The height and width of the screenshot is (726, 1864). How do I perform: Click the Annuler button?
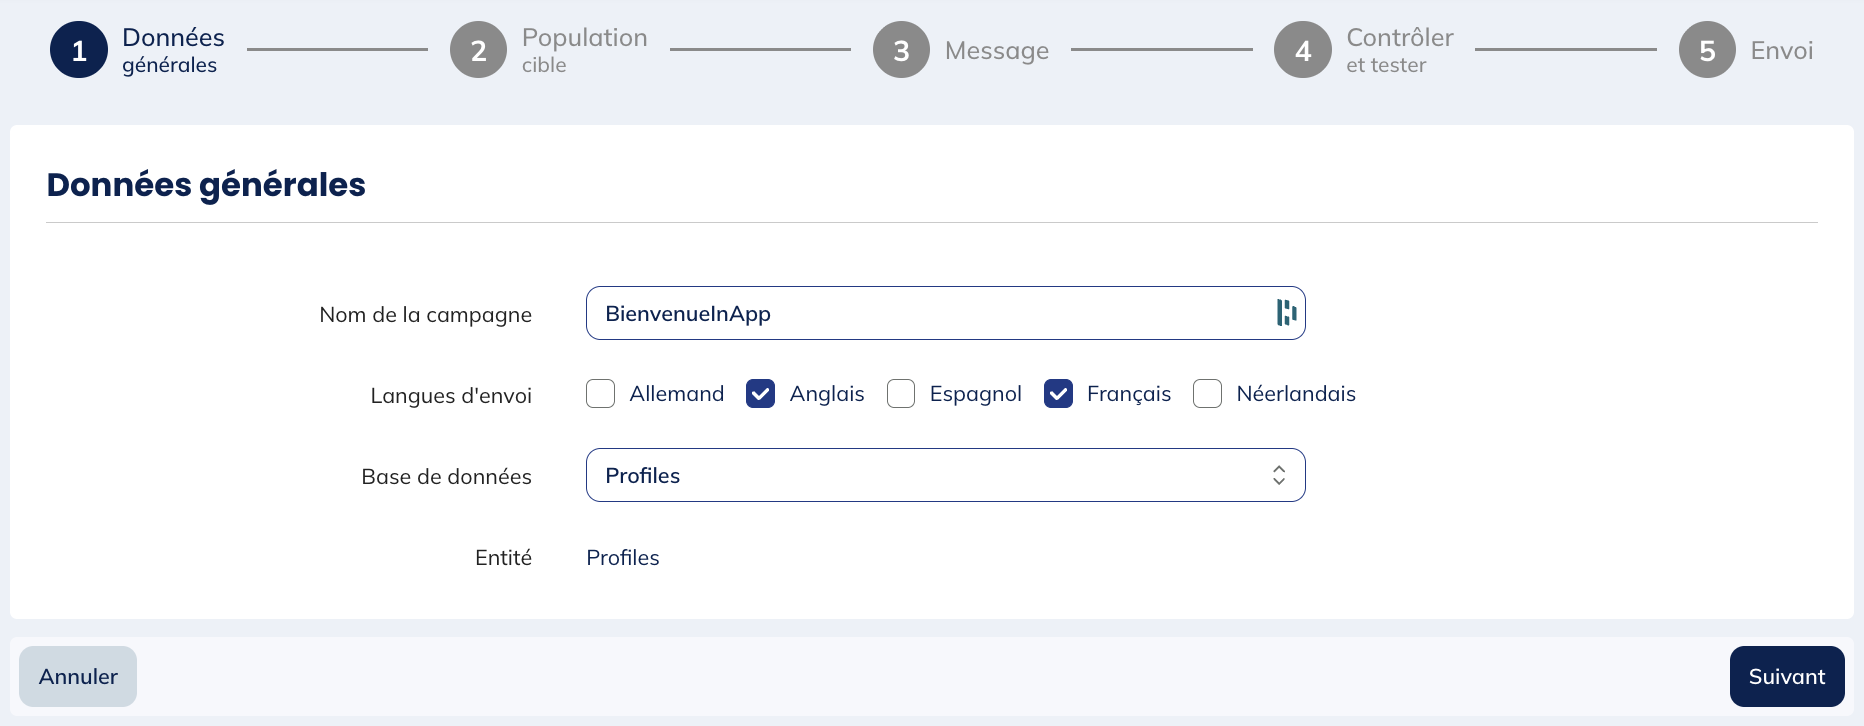(x=78, y=676)
